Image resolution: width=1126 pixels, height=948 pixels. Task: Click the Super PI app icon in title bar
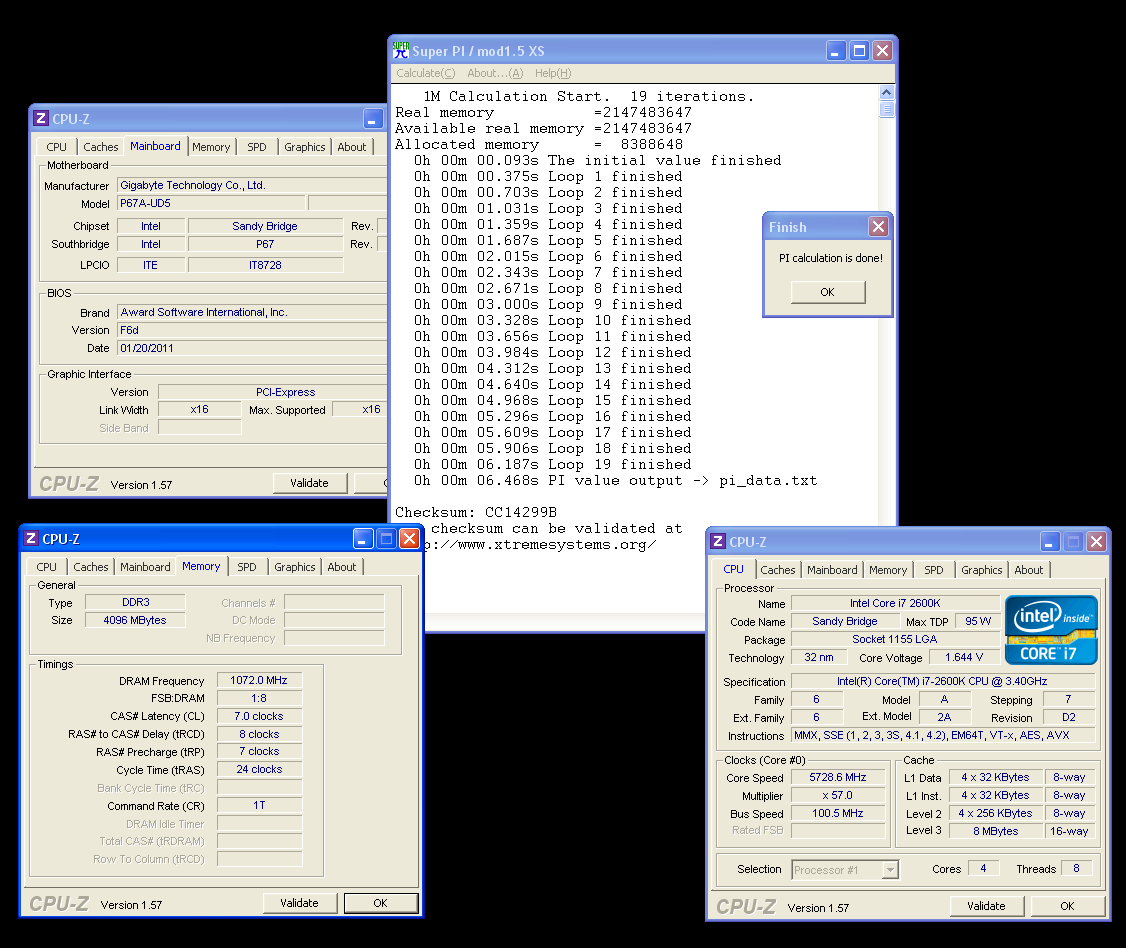click(x=401, y=50)
